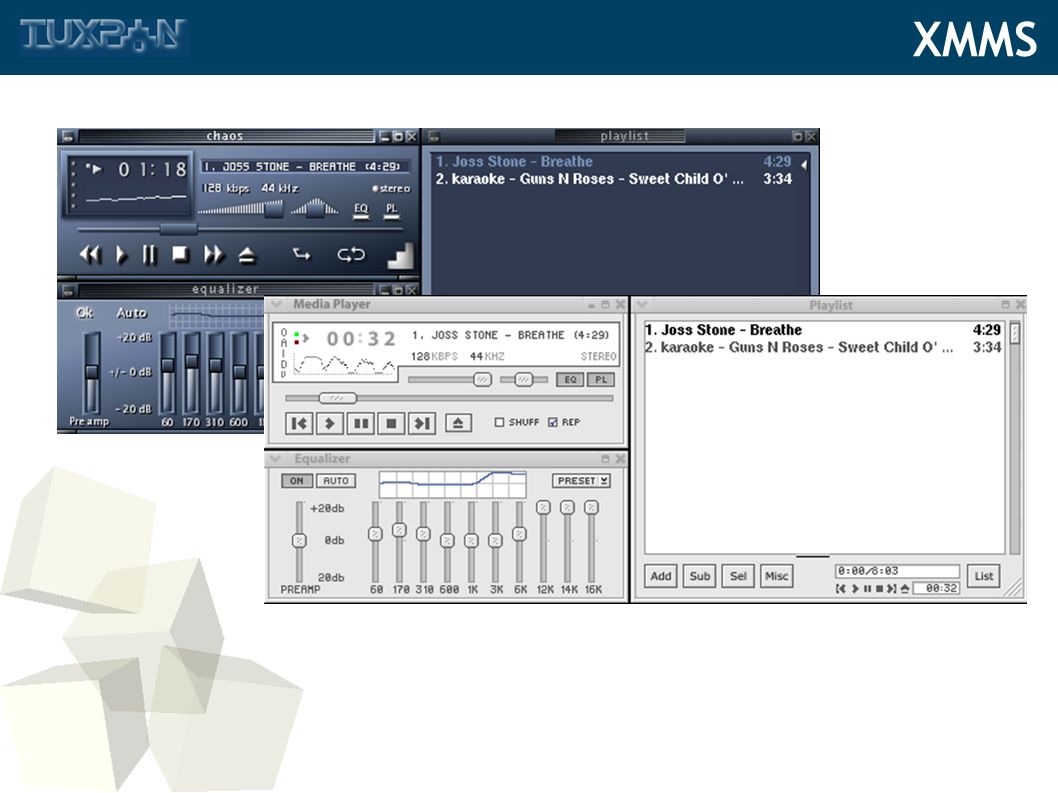Image resolution: width=1058 pixels, height=793 pixels.
Task: Click PREAMP slider knob in light Equalizer
Action: pyautogui.click(x=299, y=541)
